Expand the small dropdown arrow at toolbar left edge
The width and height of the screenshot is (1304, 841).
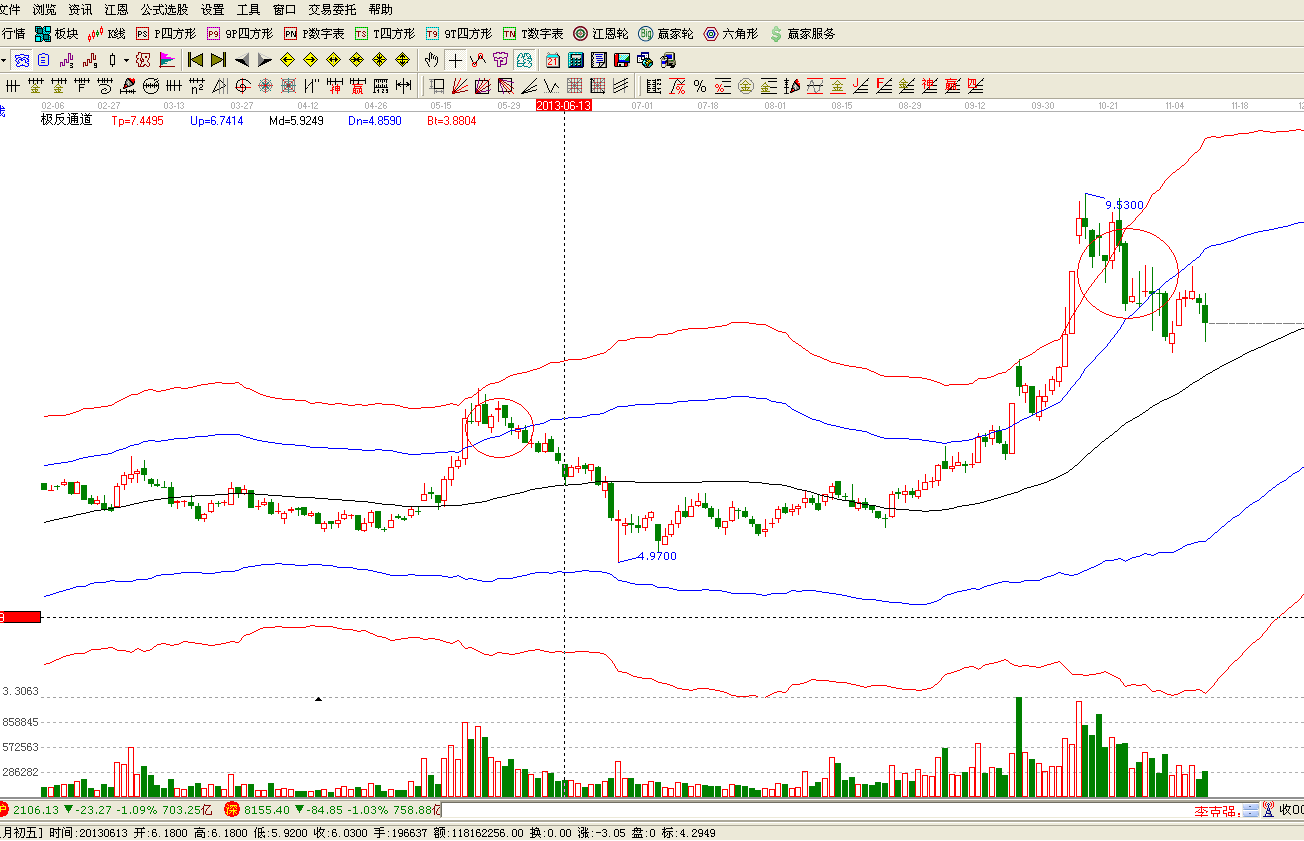click(x=4, y=60)
